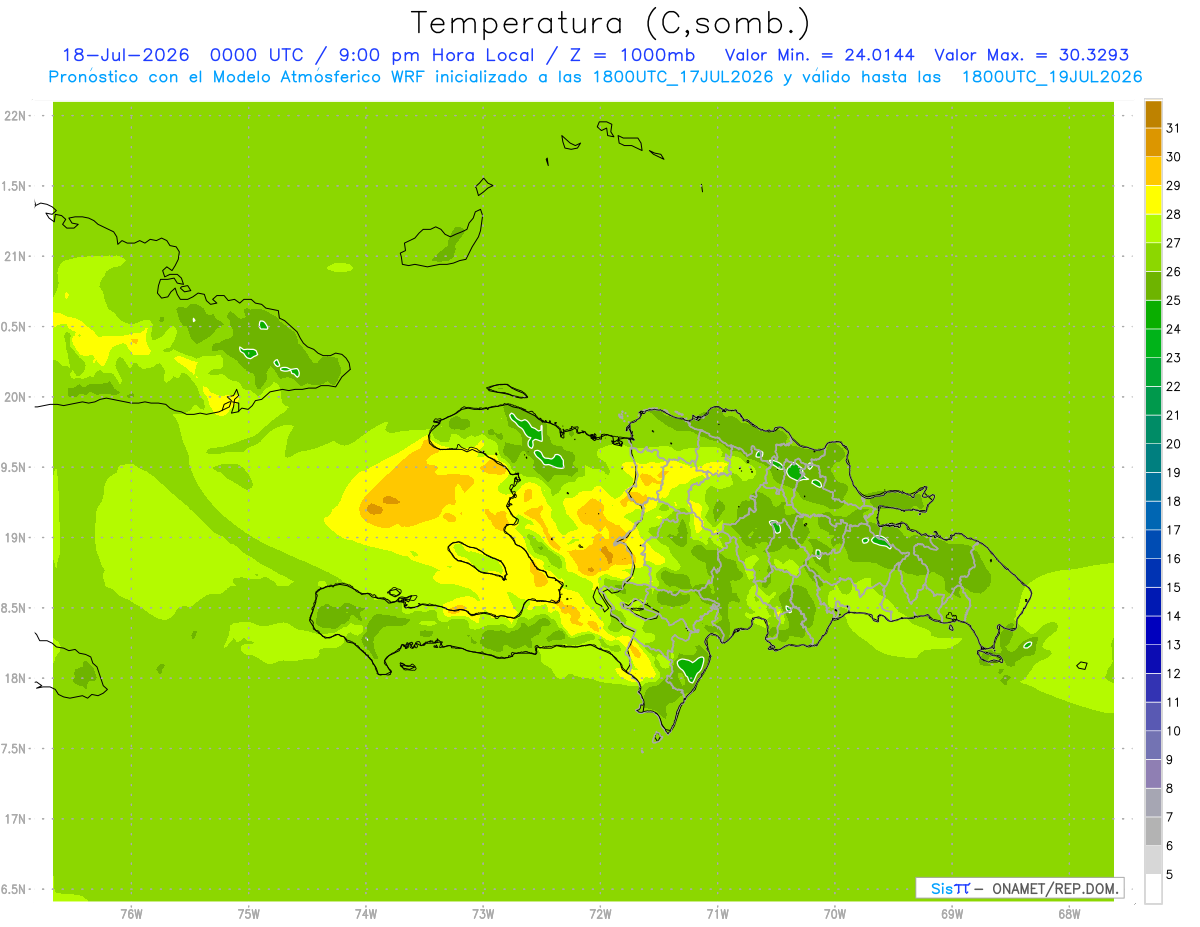Screen dimensions: 1200x927
Task: Pick the orange swatch between 30 and 31
Action: point(1153,142)
